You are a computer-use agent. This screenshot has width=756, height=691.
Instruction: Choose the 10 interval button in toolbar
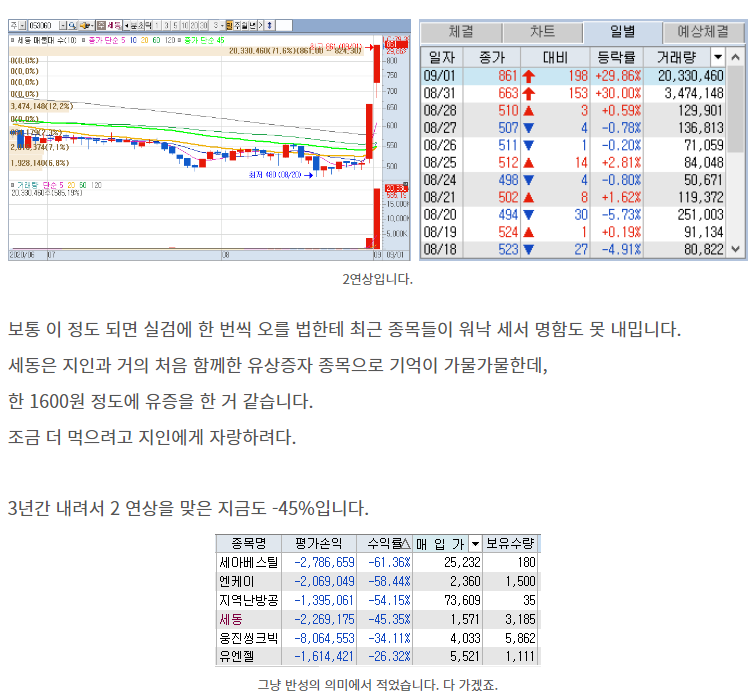click(184, 26)
